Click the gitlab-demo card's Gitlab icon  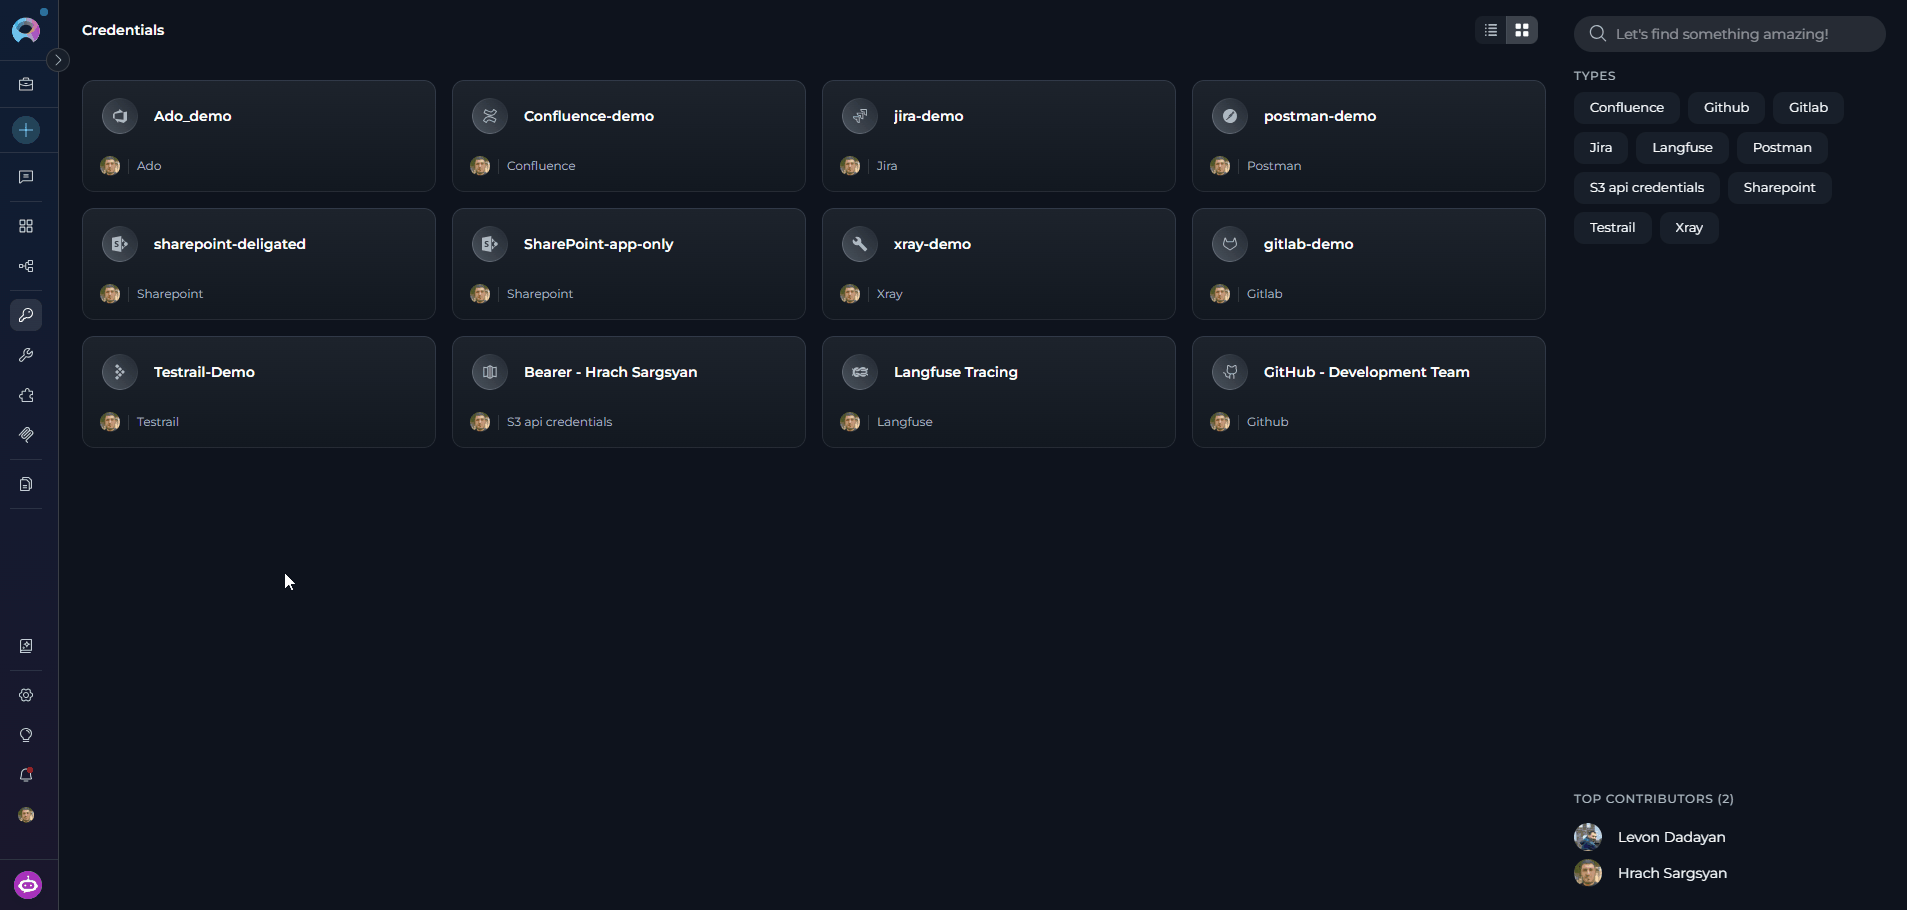[x=1230, y=244]
